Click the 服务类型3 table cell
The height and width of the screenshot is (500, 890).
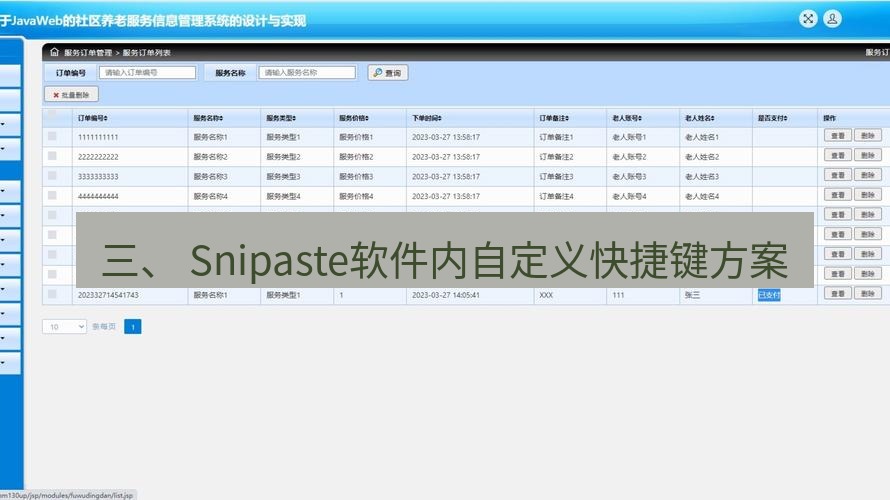coord(283,177)
